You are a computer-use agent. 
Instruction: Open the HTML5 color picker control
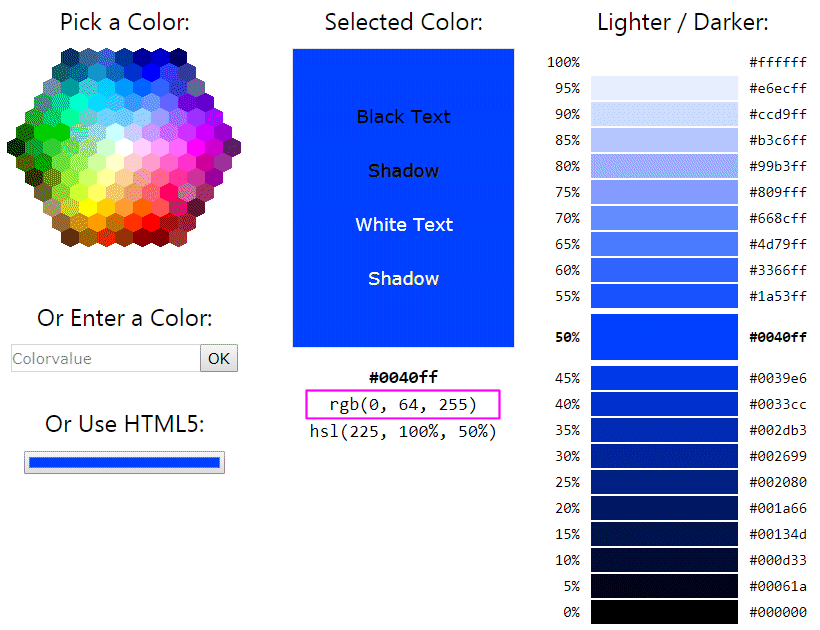click(x=124, y=462)
